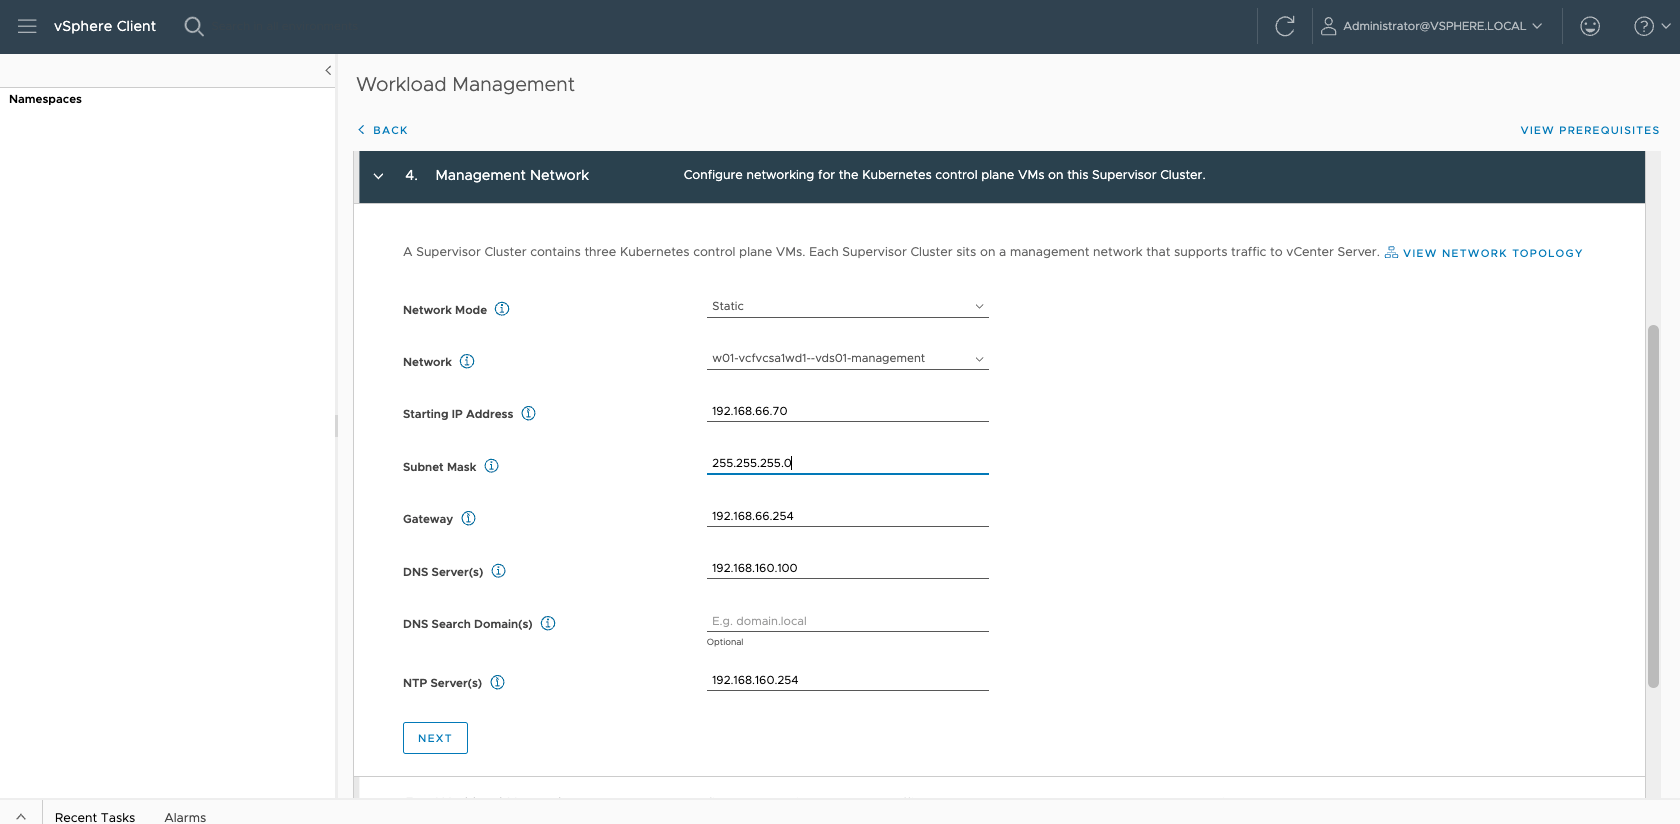Click DNS Search Domain(s) input field
Viewport: 1680px width, 824px height.
coord(848,621)
